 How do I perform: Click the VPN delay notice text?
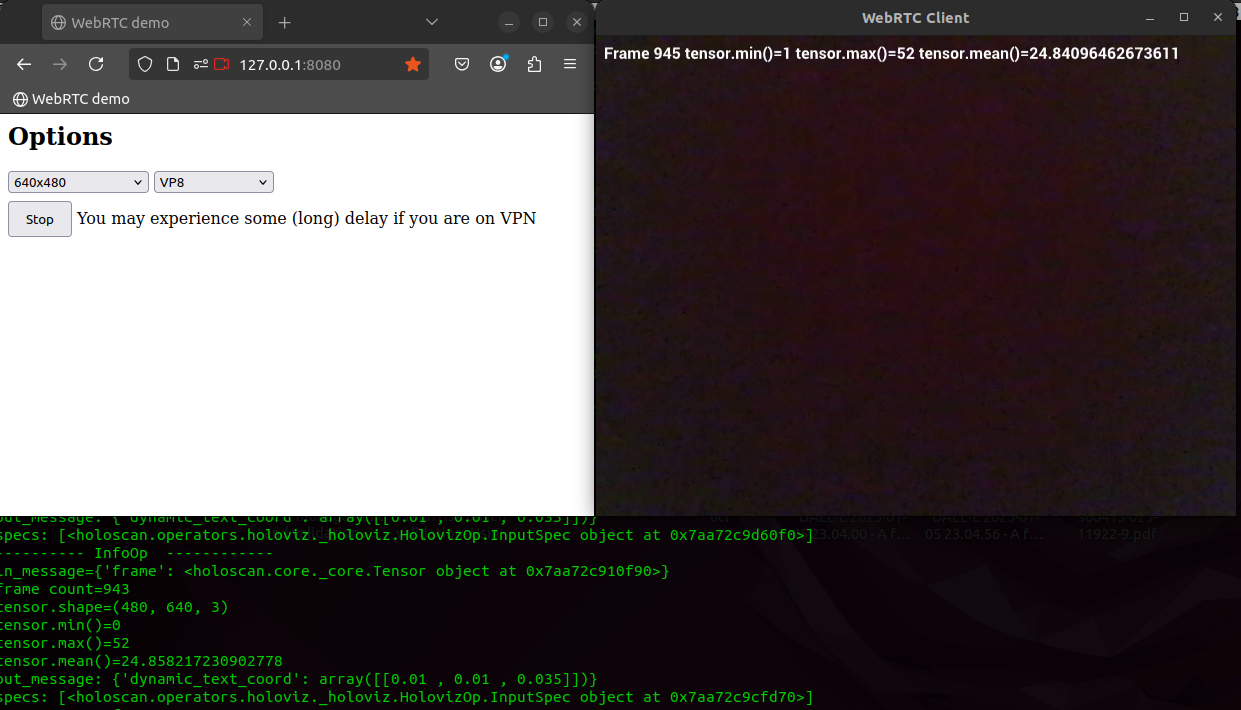(x=306, y=218)
